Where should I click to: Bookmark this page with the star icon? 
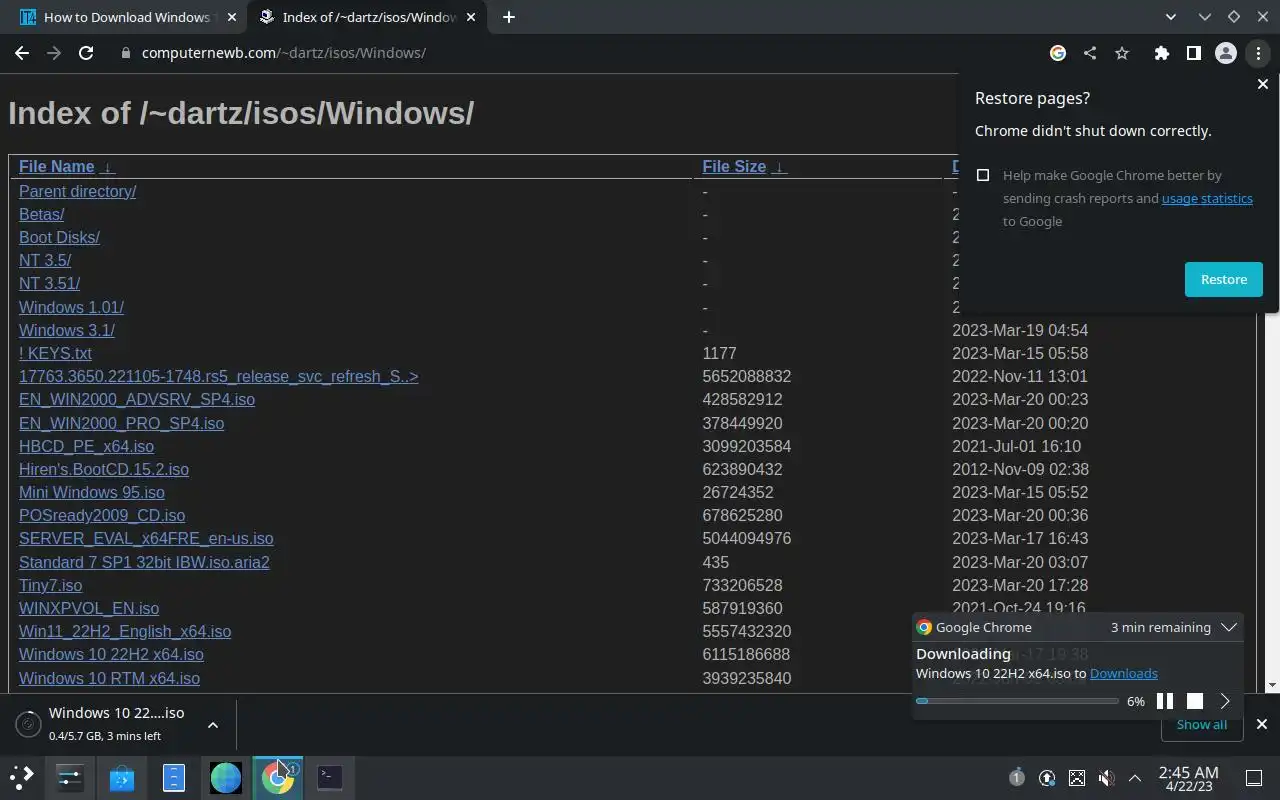coord(1122,53)
